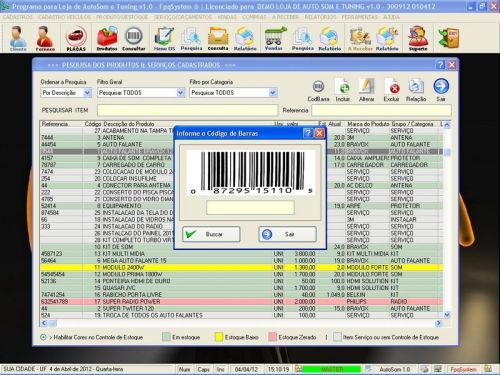Screen dimensions: 500x375
Task: Close the barcode dialog
Action: pos(319,133)
